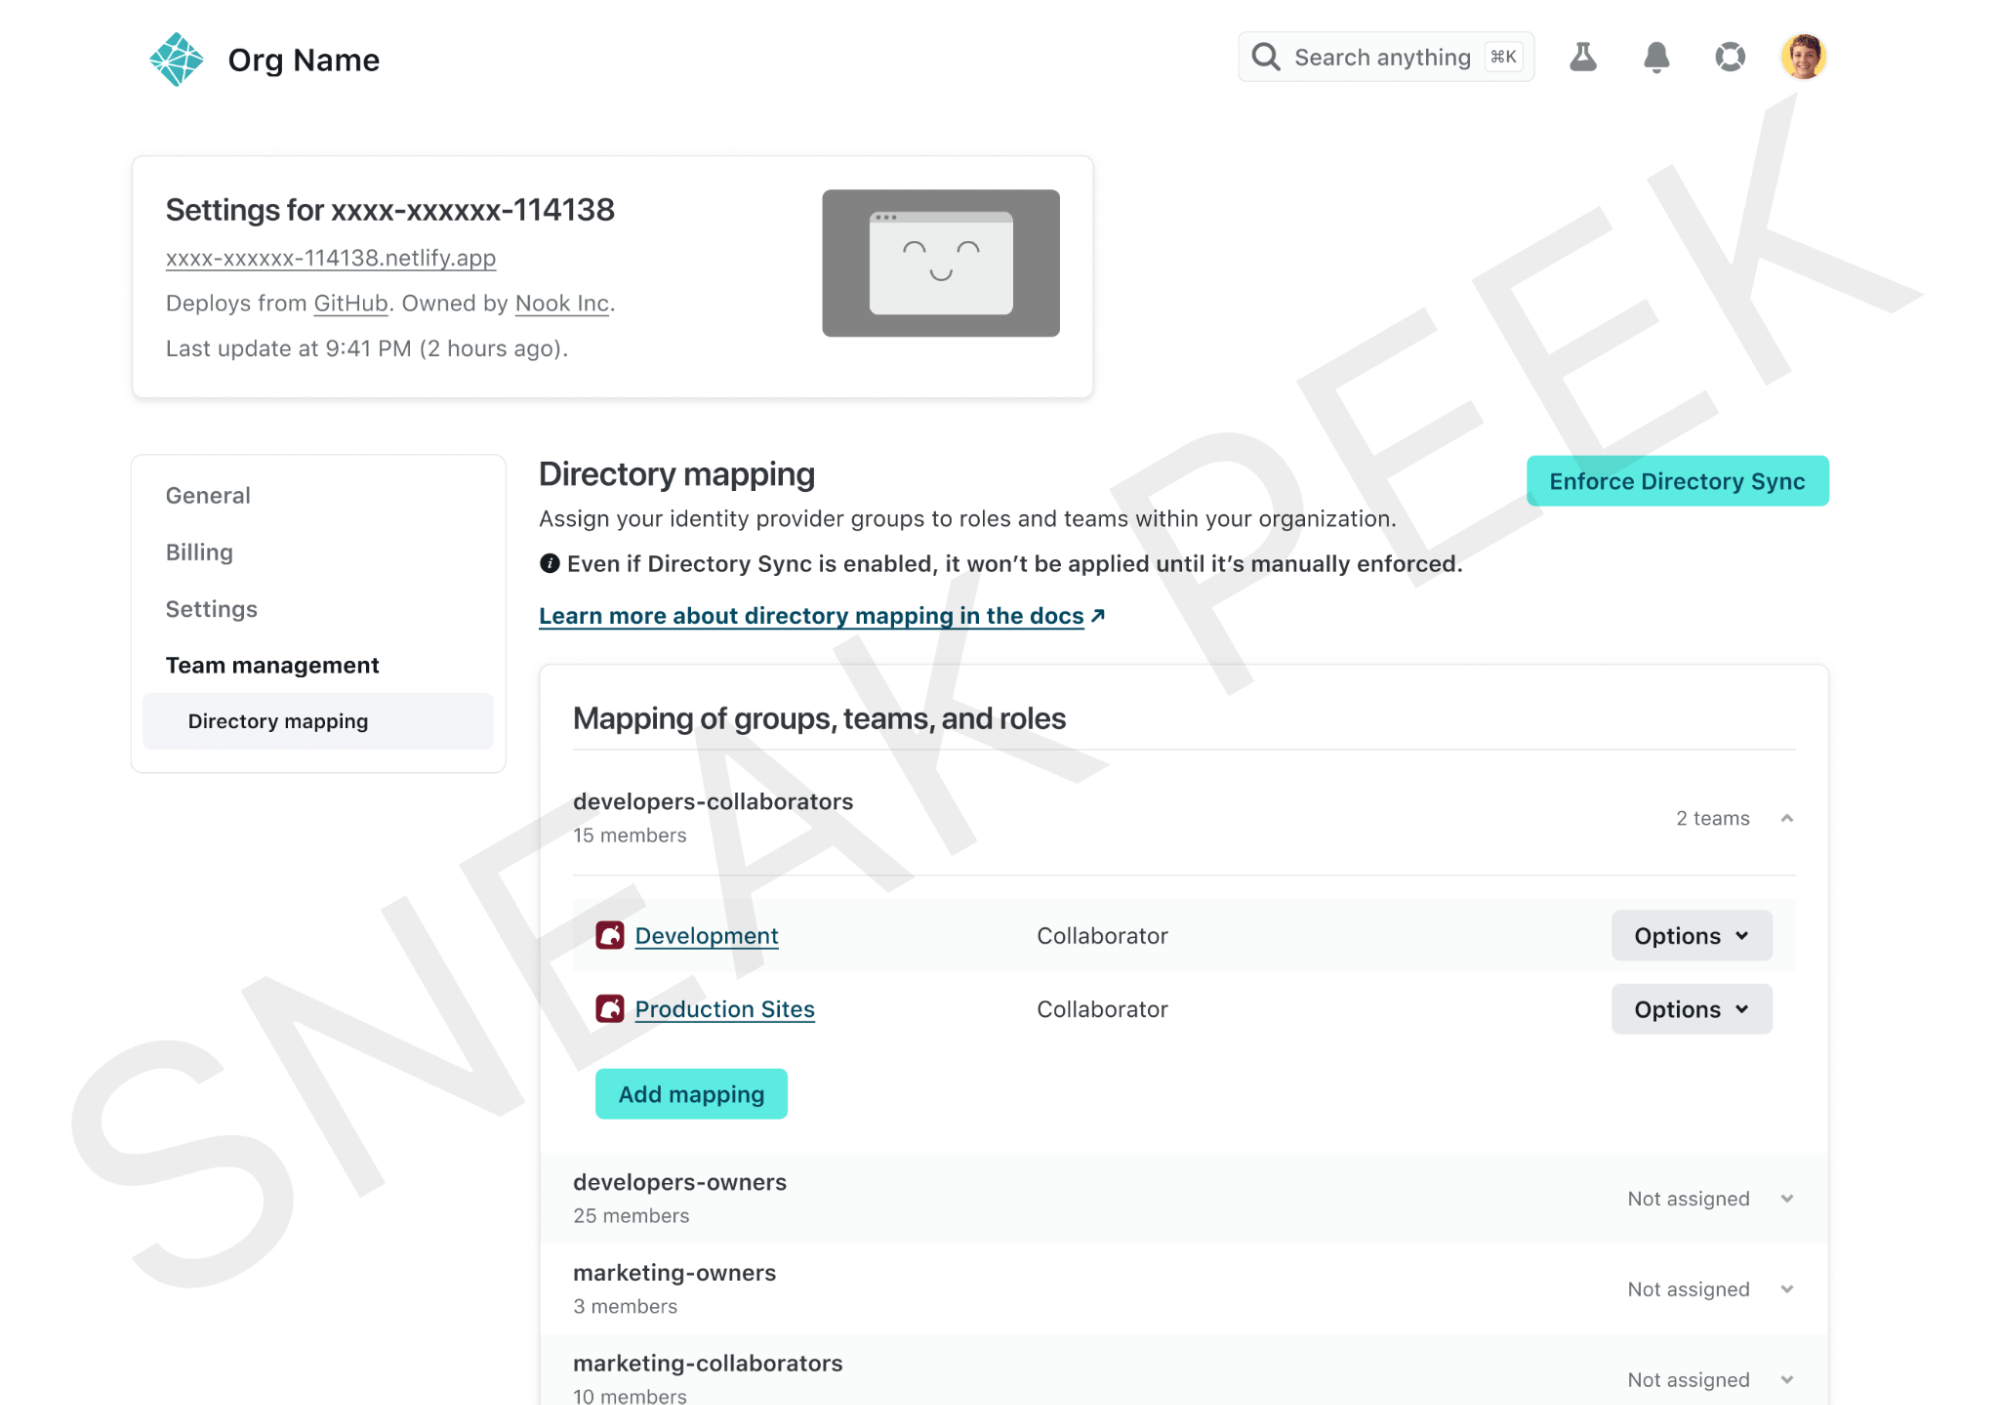Click the Production Sites team icon
This screenshot has width=1999, height=1405.
click(609, 1008)
